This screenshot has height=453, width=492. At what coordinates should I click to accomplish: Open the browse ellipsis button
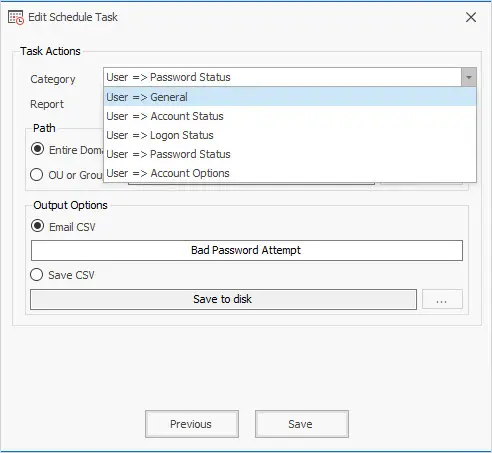pos(442,299)
